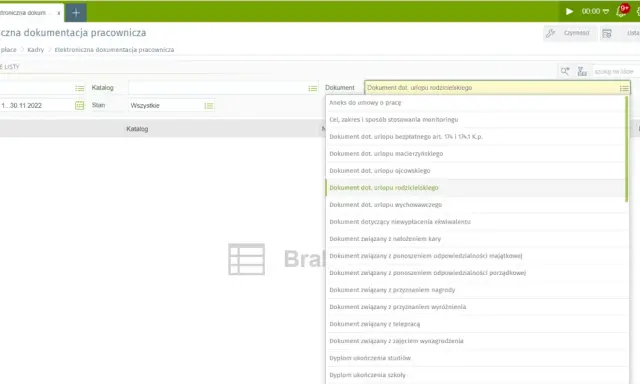Close the Elektroniczna dokum... tab
This screenshot has width=640, height=384.
(59, 13)
